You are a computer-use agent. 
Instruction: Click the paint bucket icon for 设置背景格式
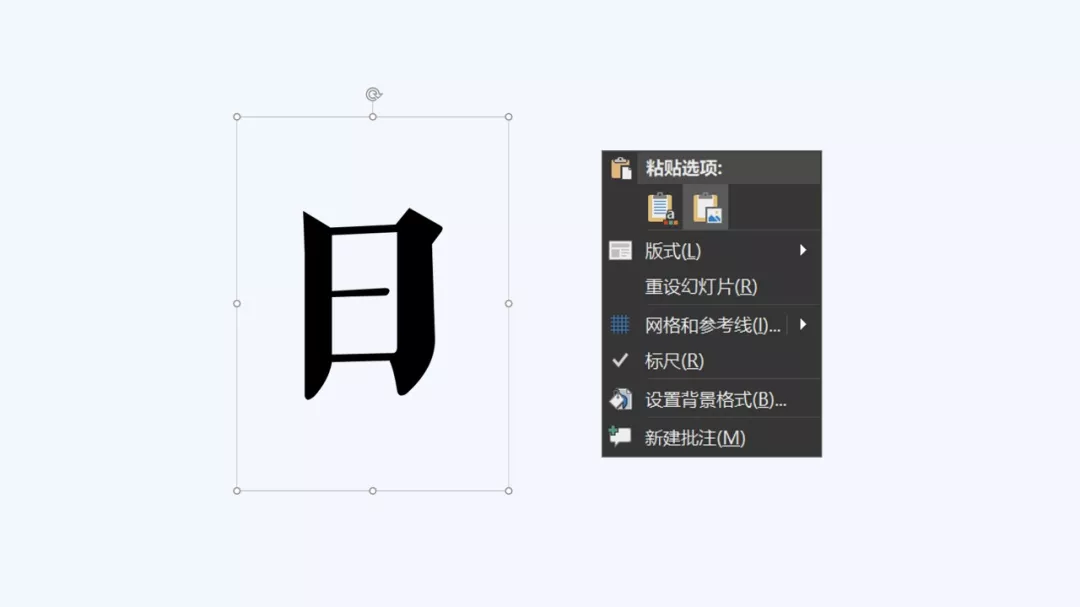[621, 399]
